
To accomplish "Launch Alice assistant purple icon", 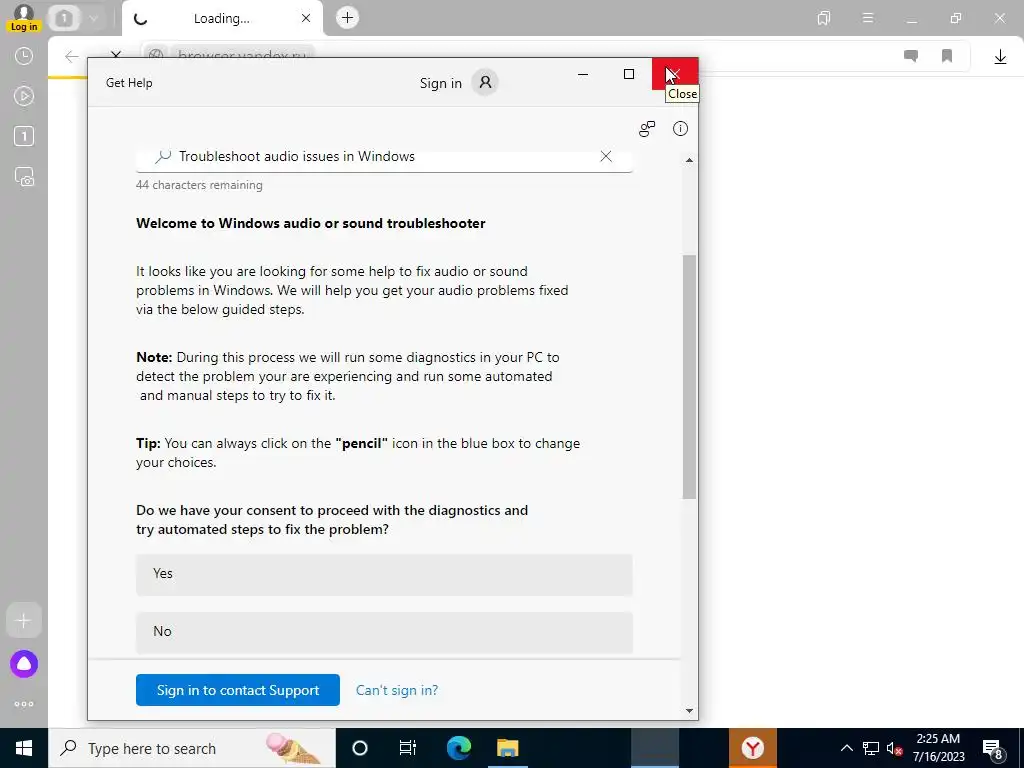I will click(24, 664).
